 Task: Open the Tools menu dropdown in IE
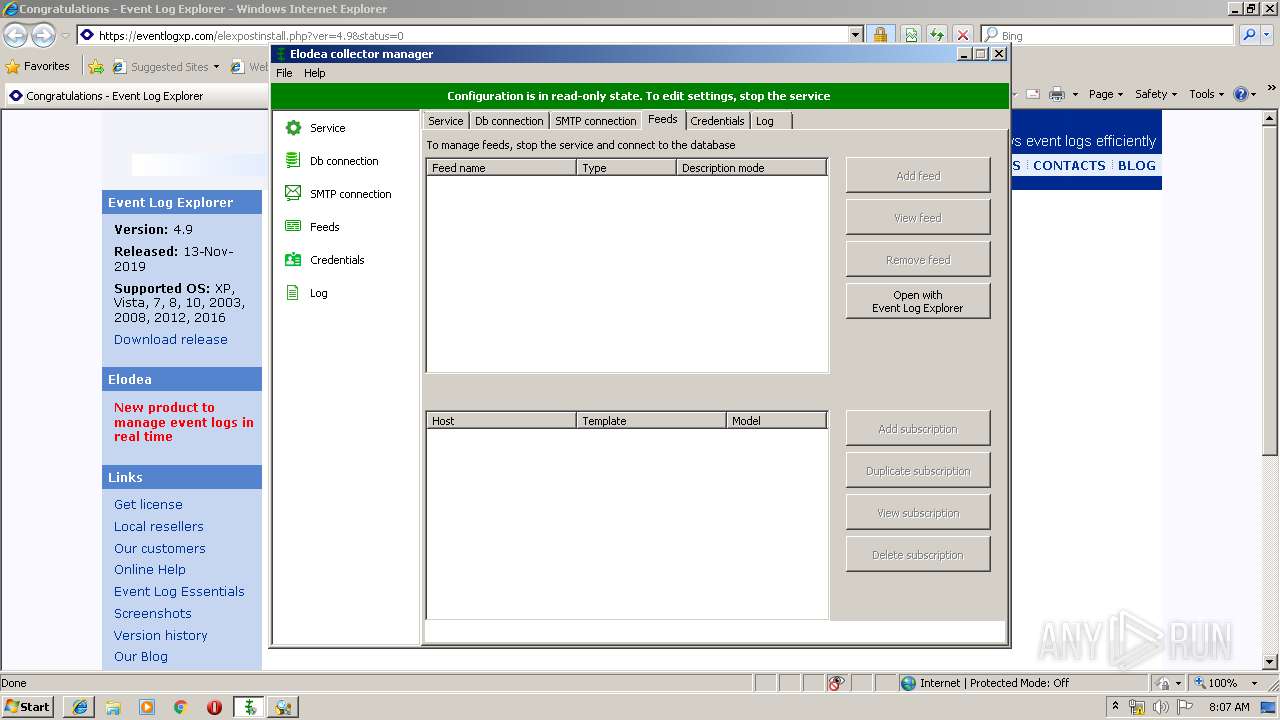point(1206,94)
